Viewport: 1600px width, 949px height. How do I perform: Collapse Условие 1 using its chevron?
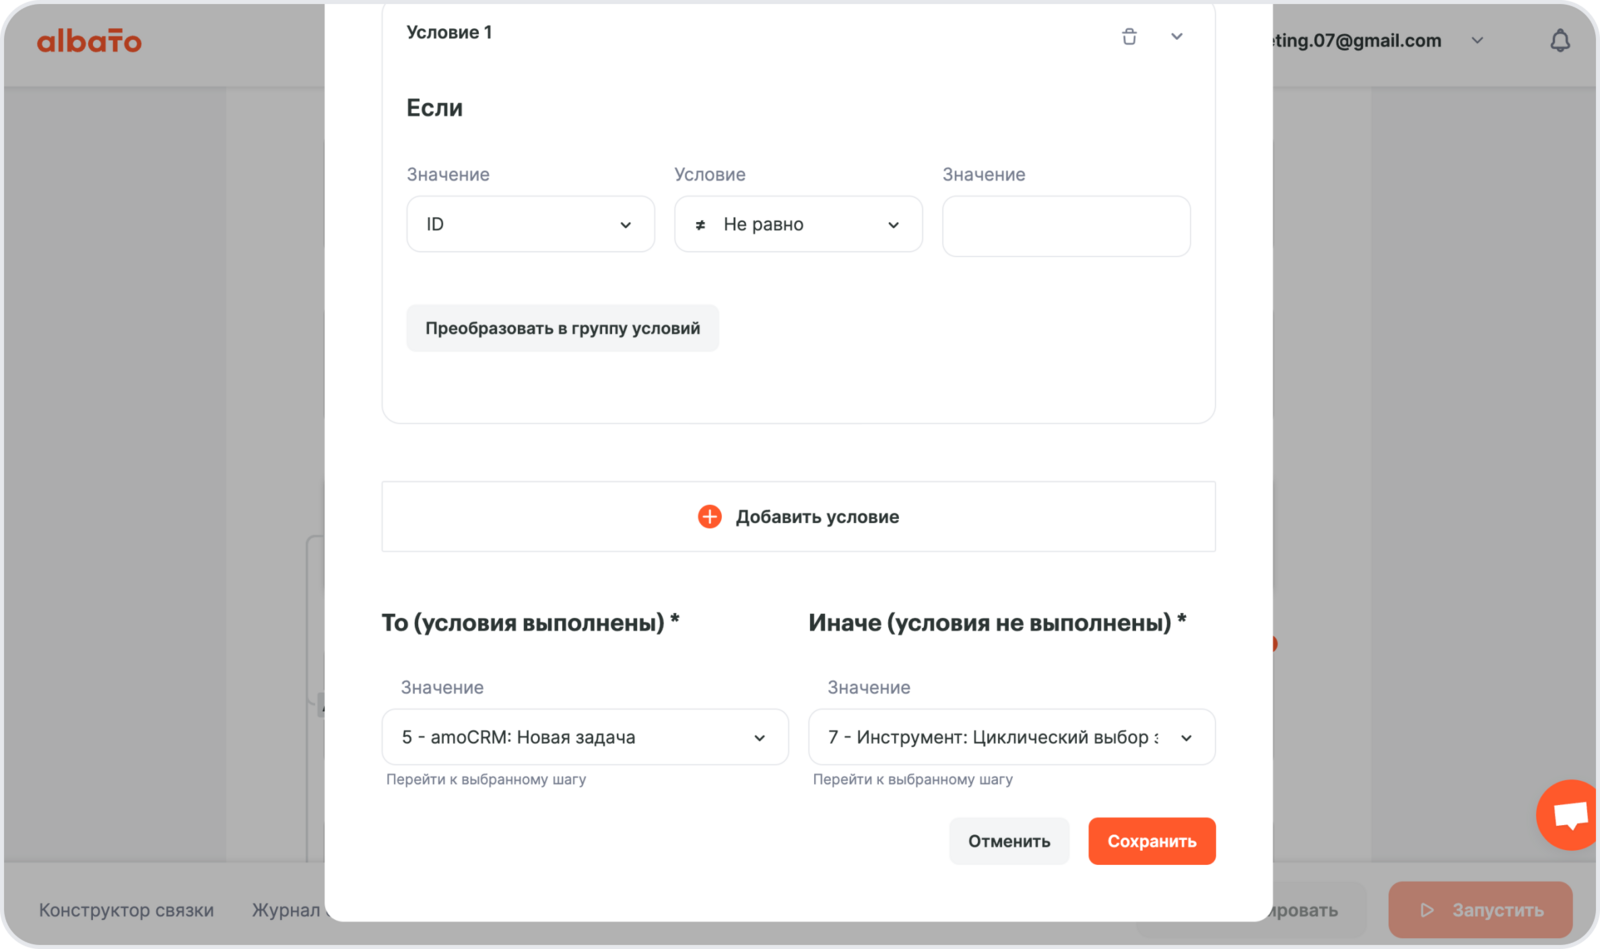[x=1177, y=37]
